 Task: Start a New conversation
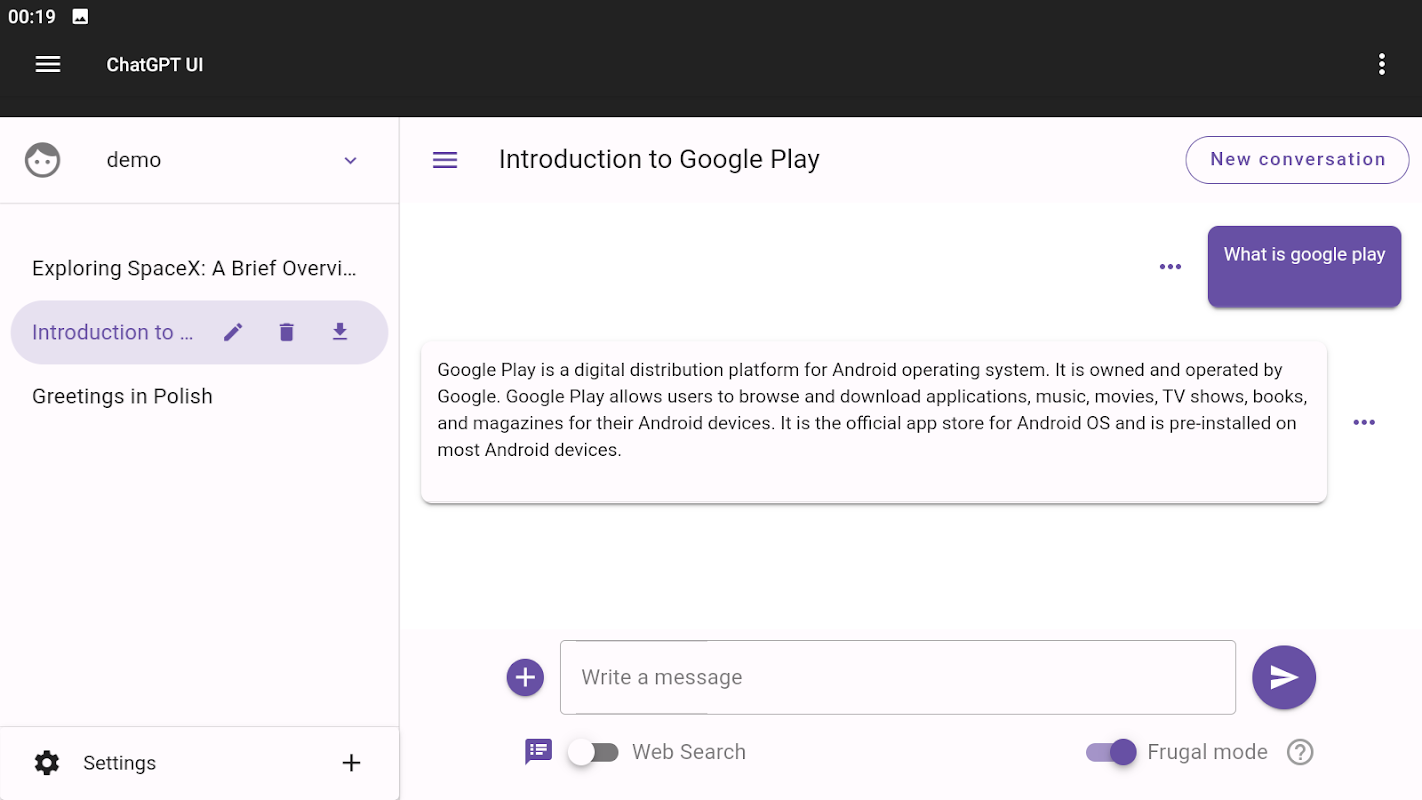[x=1297, y=160]
